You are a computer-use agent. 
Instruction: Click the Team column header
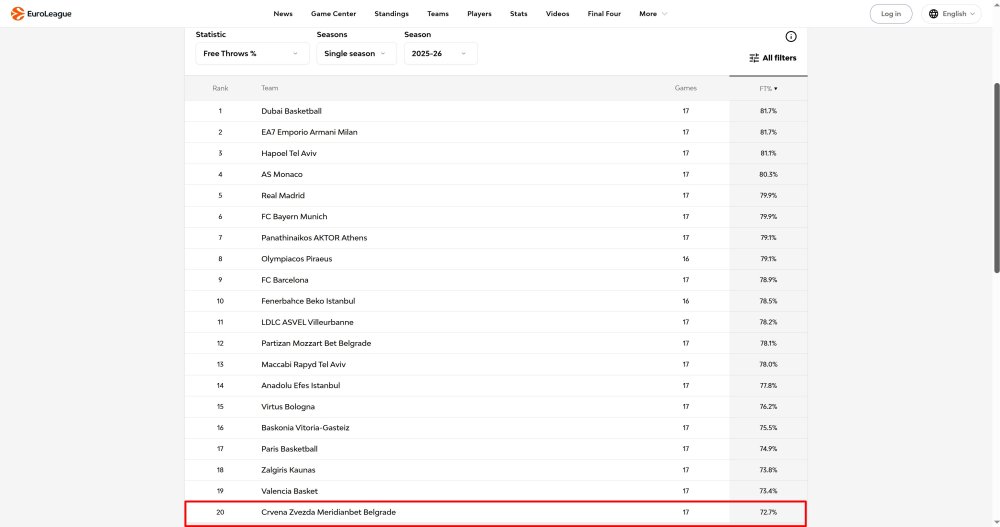269,88
